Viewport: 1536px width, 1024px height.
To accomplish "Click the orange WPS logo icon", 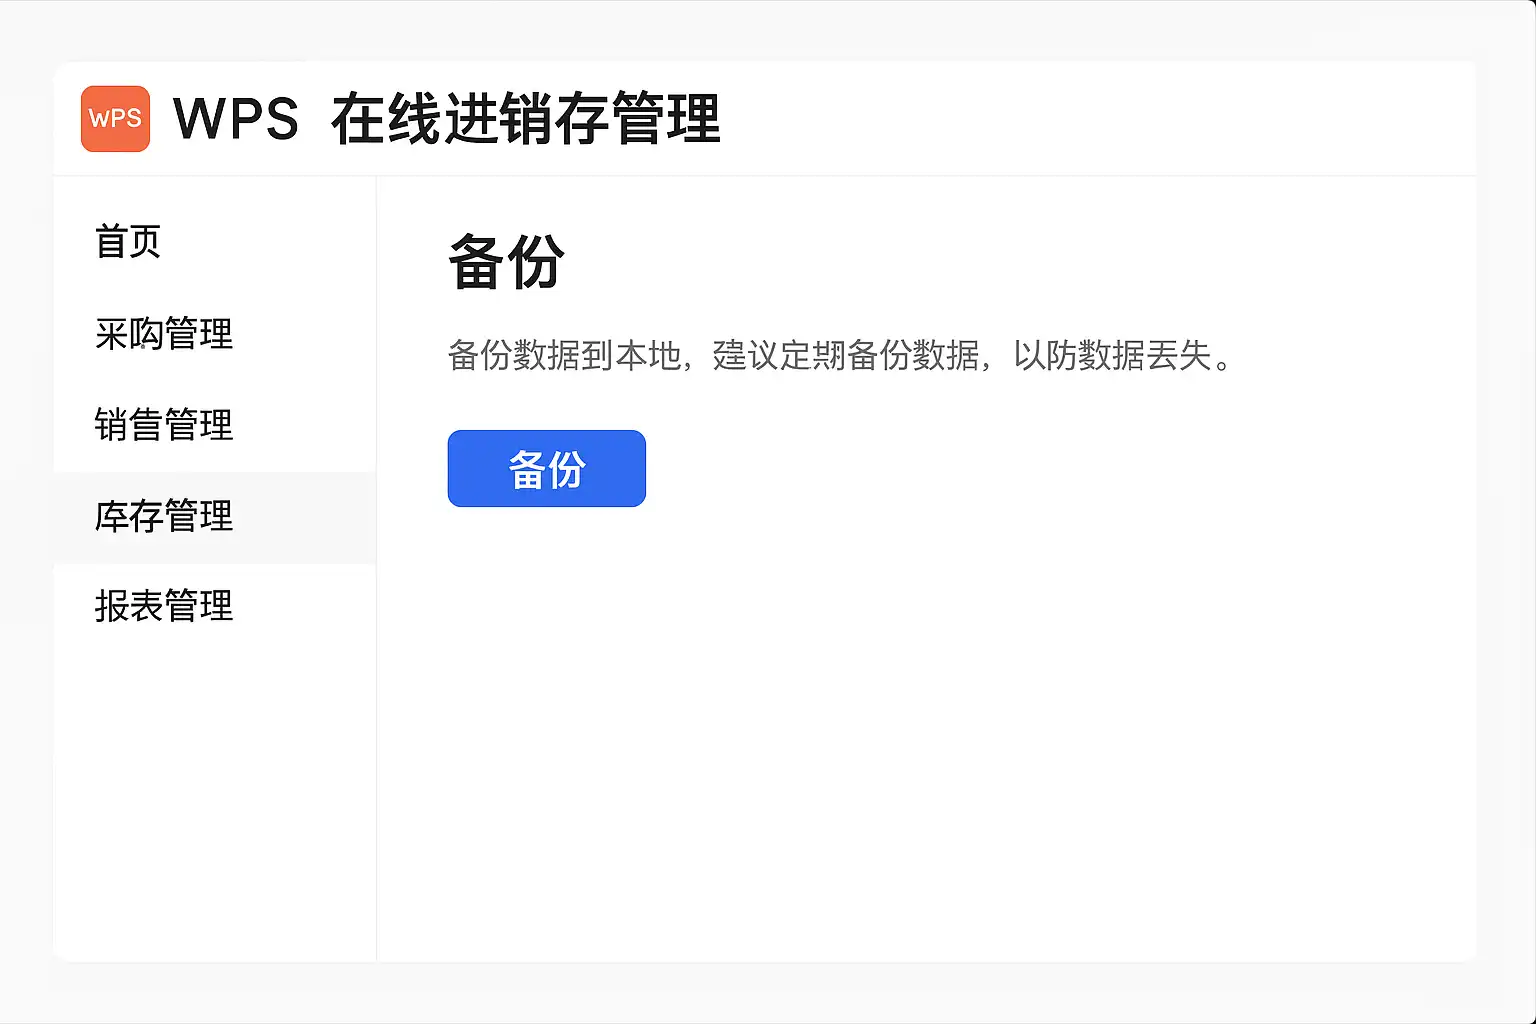I will pyautogui.click(x=115, y=118).
